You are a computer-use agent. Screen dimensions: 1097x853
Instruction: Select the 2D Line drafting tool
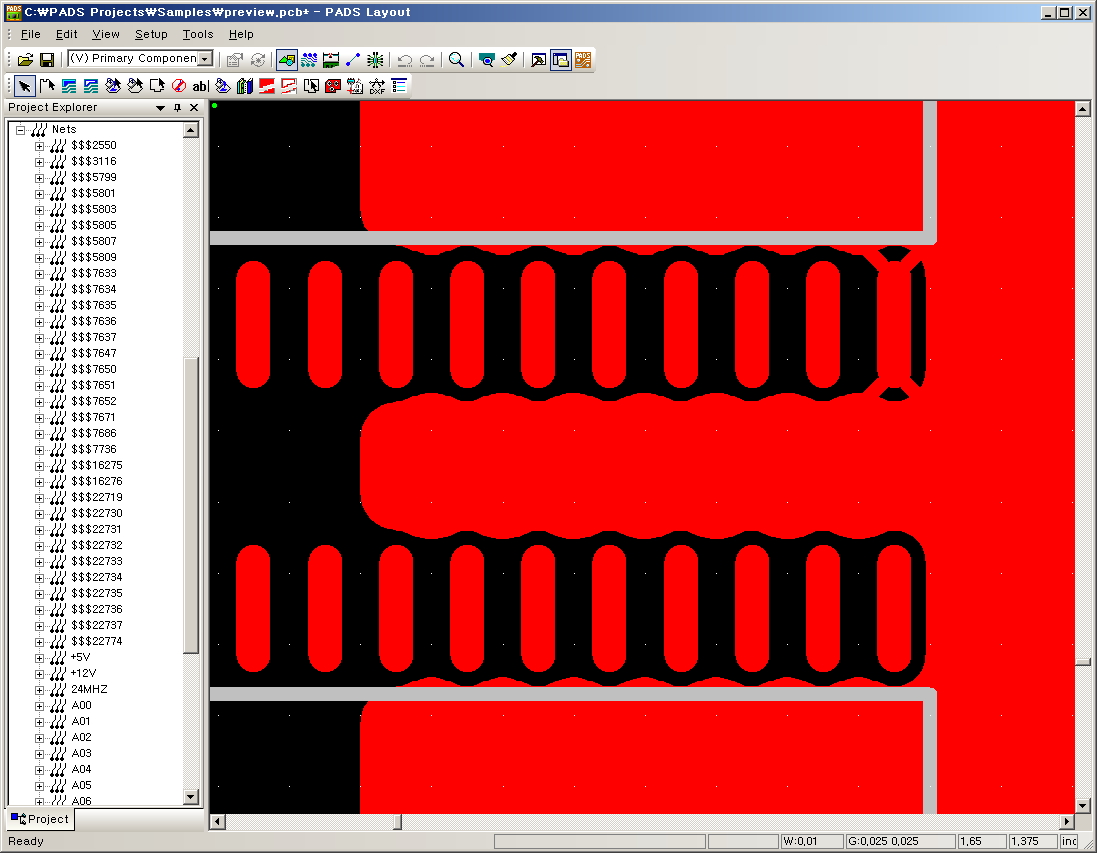47,86
